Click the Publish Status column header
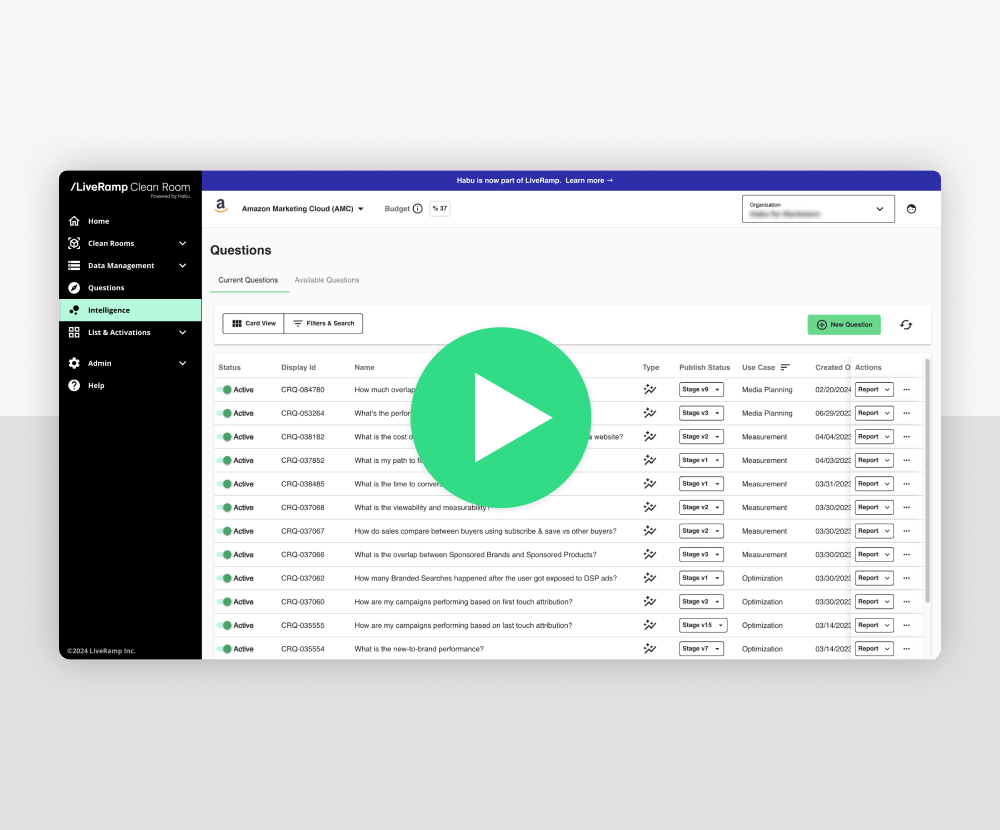 click(x=705, y=367)
